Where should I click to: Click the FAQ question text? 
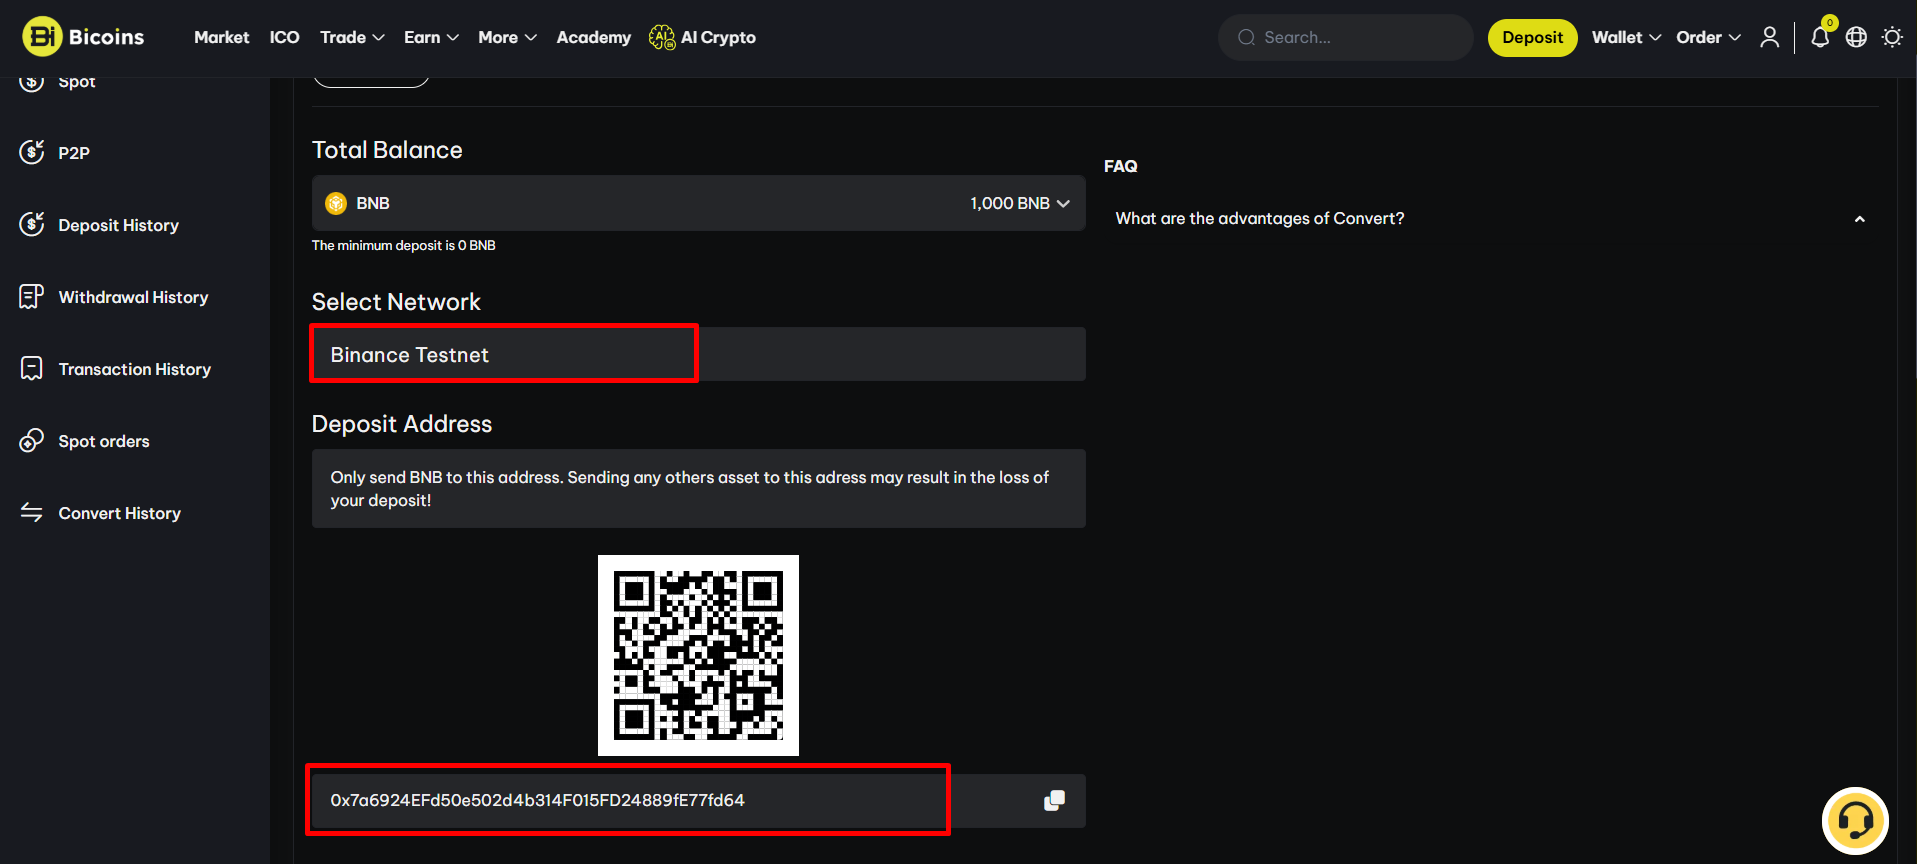coord(1259,218)
